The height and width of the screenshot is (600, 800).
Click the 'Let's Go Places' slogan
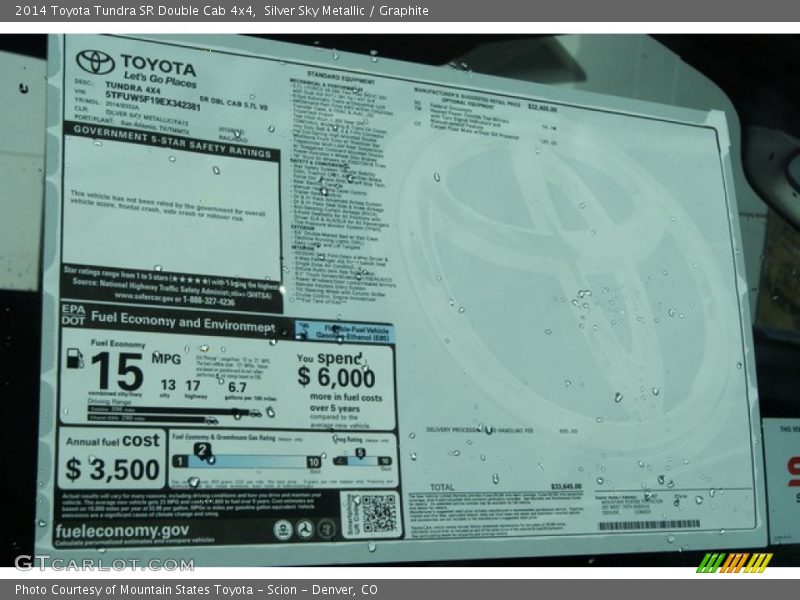(x=160, y=80)
